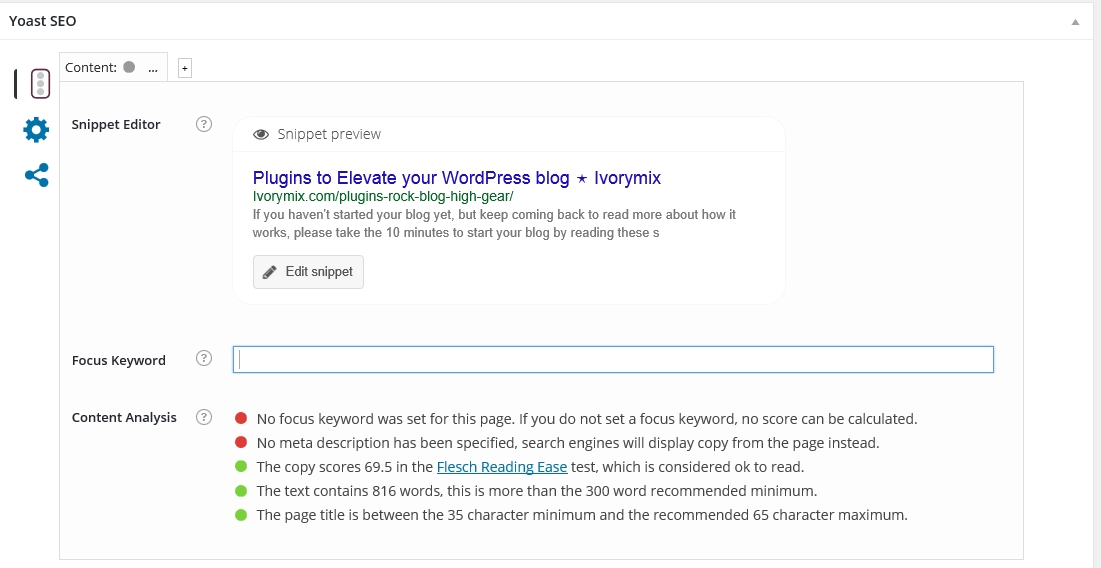The image size is (1101, 568).
Task: Open the Yoast social share settings
Action: point(37,175)
